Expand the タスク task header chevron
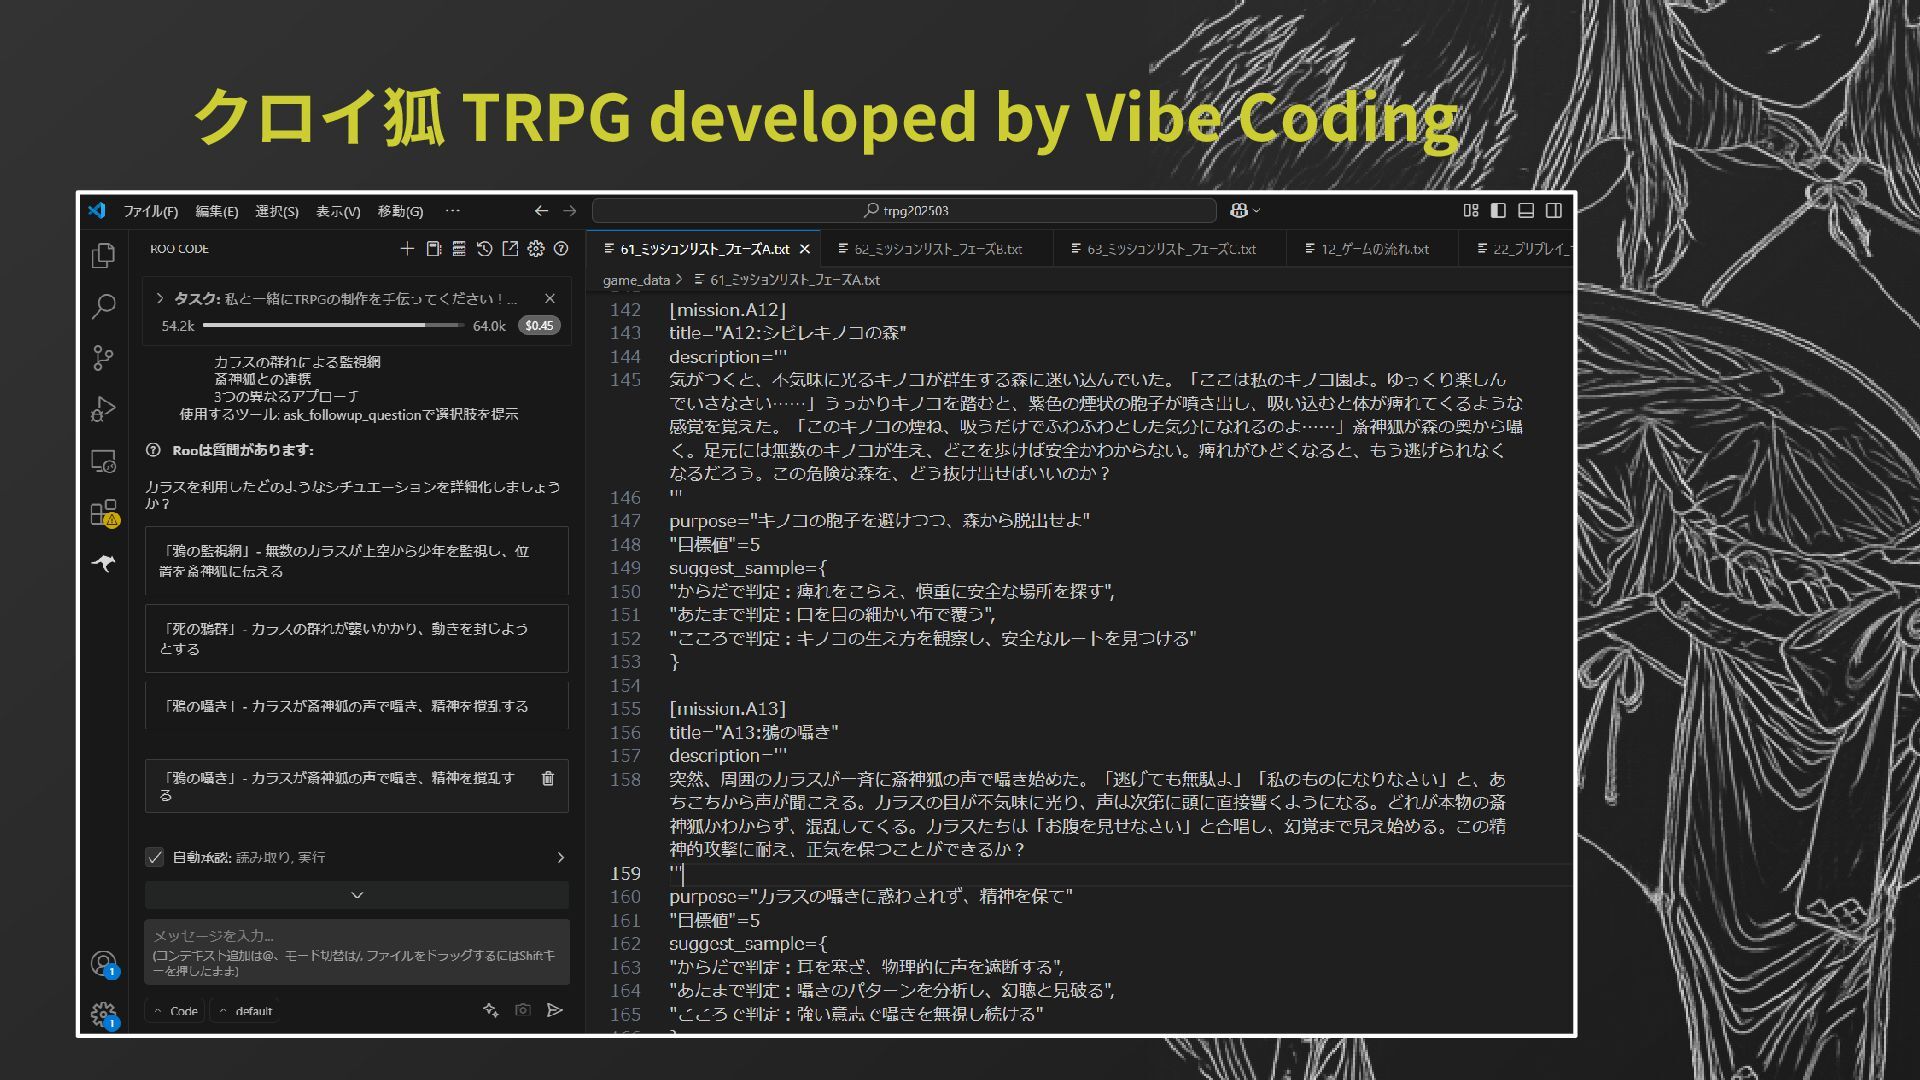The image size is (1920, 1080). click(159, 298)
